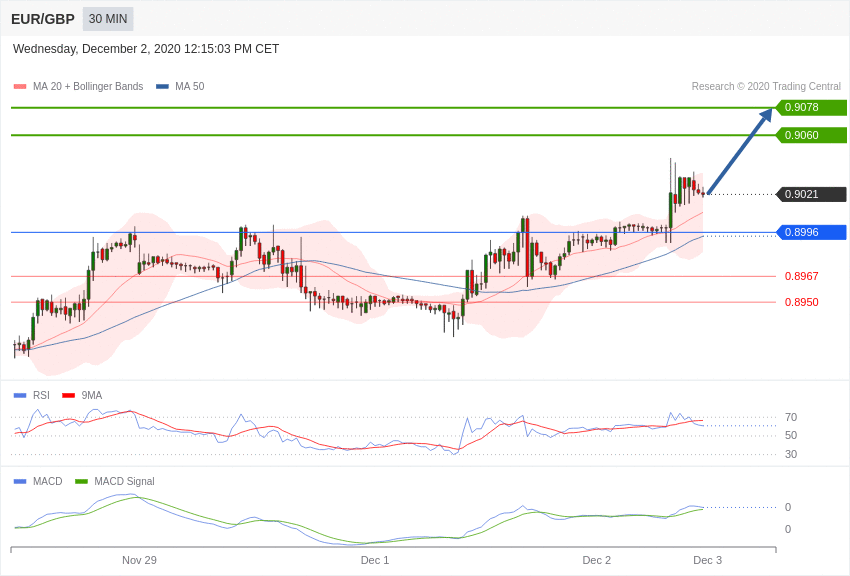Click the RSI legend swatch
Image resolution: width=850 pixels, height=576 pixels.
pos(20,396)
